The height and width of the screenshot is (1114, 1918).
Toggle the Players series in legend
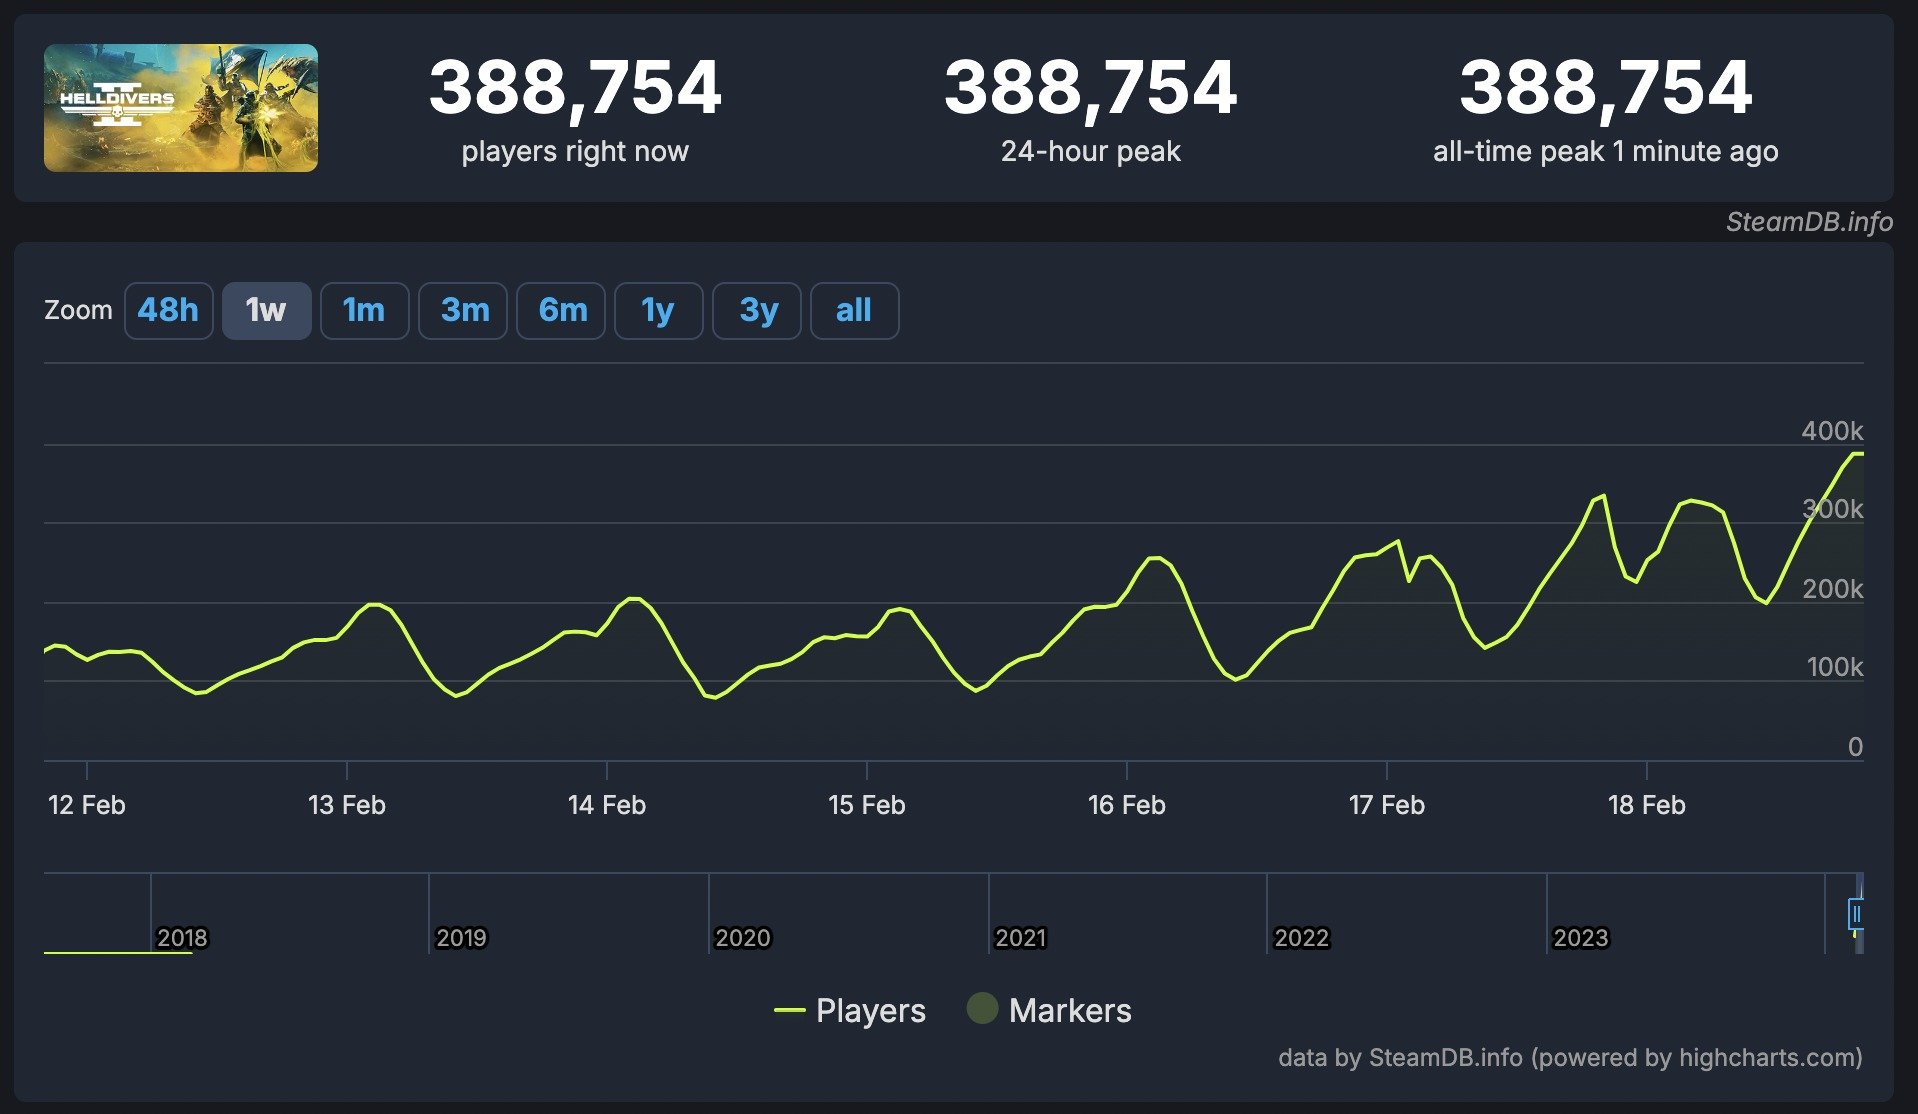870,1010
